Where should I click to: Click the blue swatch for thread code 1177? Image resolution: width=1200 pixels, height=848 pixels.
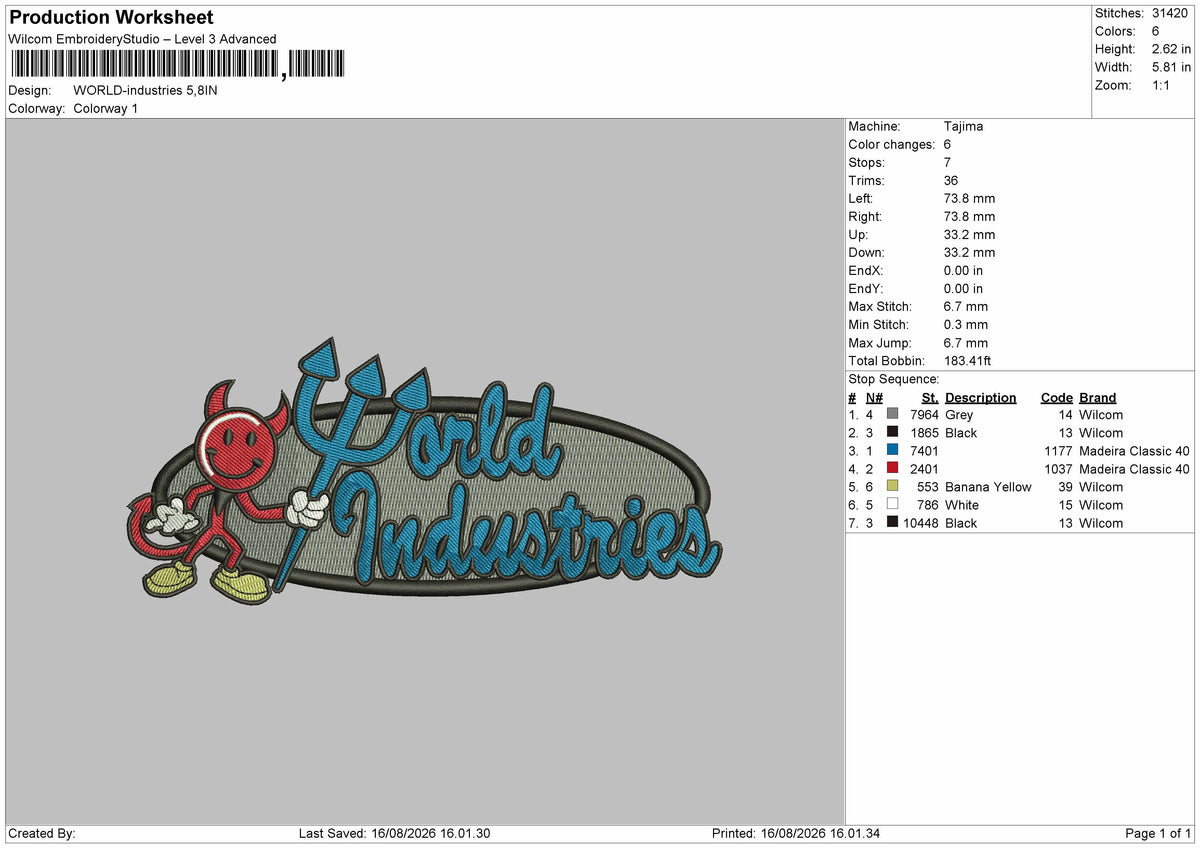click(x=892, y=450)
